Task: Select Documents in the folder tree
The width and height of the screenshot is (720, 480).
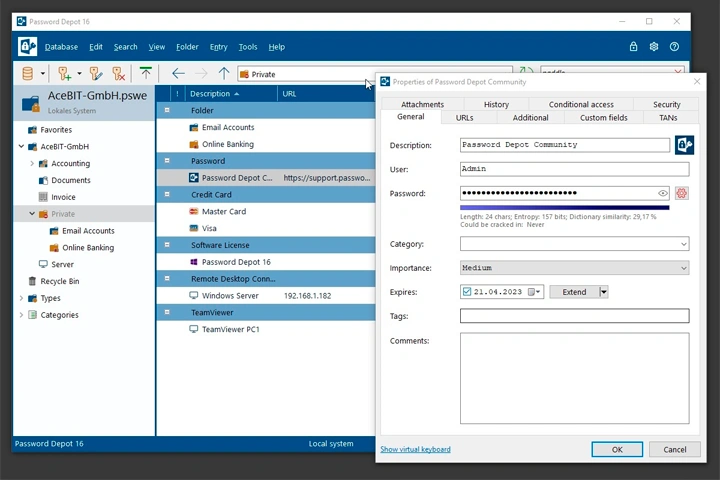Action: pos(71,180)
